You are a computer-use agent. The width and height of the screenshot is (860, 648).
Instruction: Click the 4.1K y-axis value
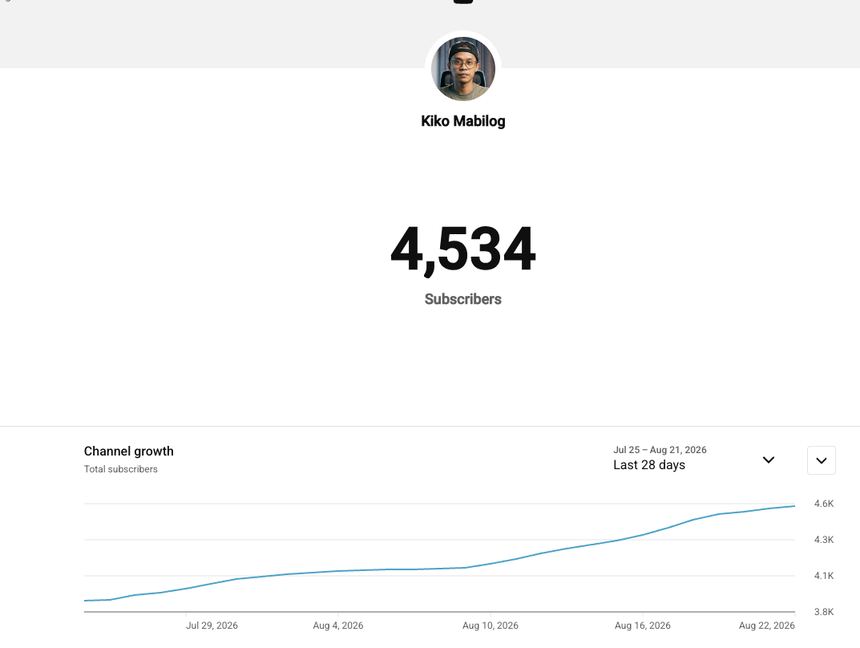[x=824, y=576]
